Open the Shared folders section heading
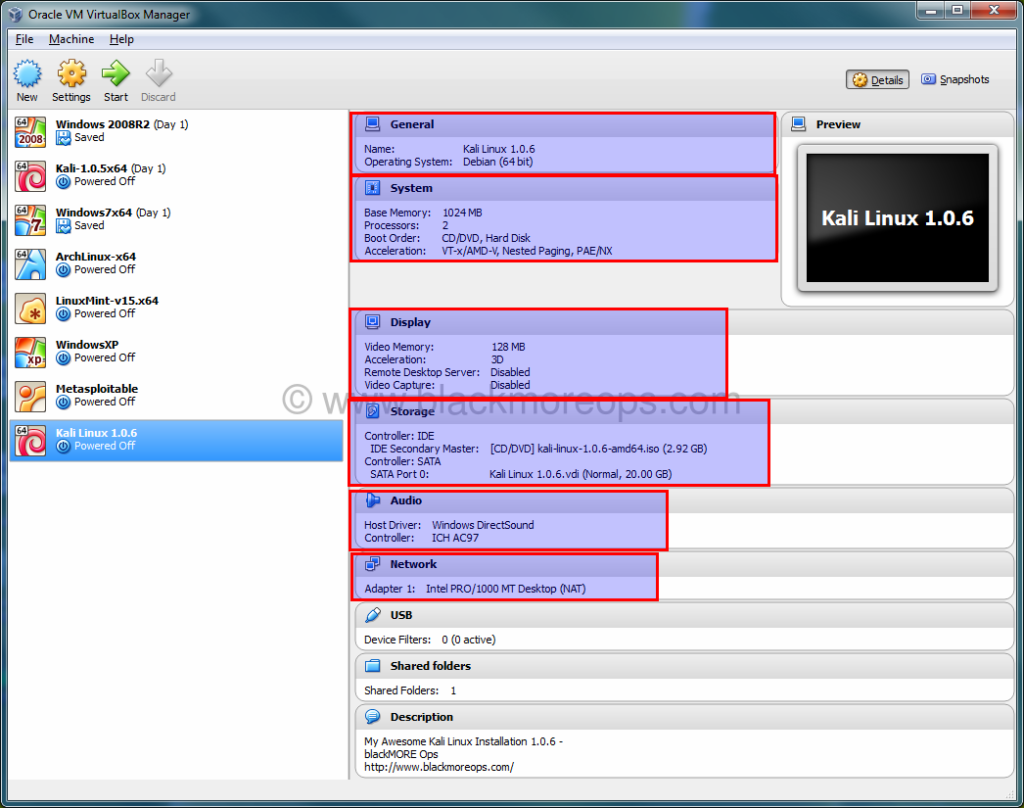 430,666
